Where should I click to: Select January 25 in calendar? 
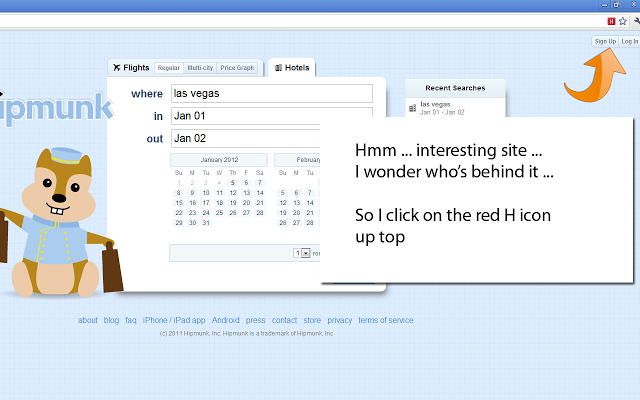[x=219, y=213]
